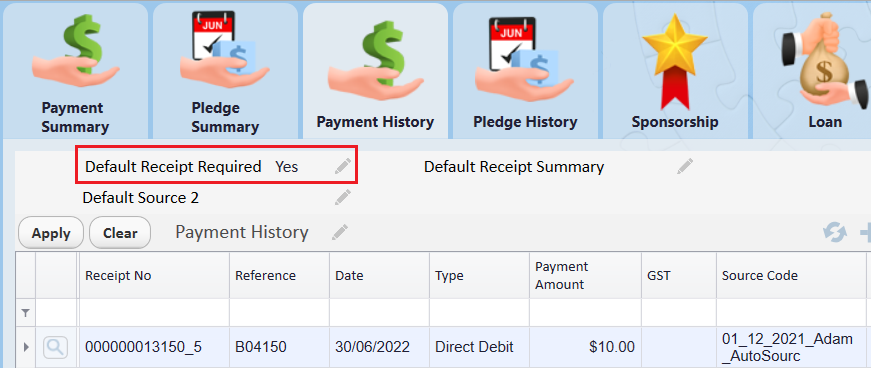Image resolution: width=871 pixels, height=368 pixels.
Task: Open the Pledge Summary tab
Action: tap(226, 71)
